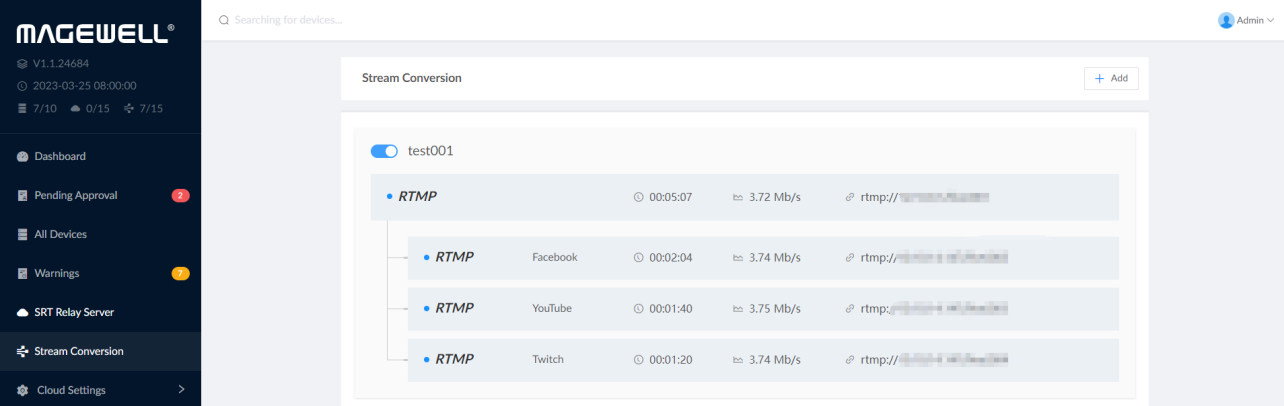Click the clock icon in YouTube row
Screen dimensions: 1284x406
tap(639, 308)
